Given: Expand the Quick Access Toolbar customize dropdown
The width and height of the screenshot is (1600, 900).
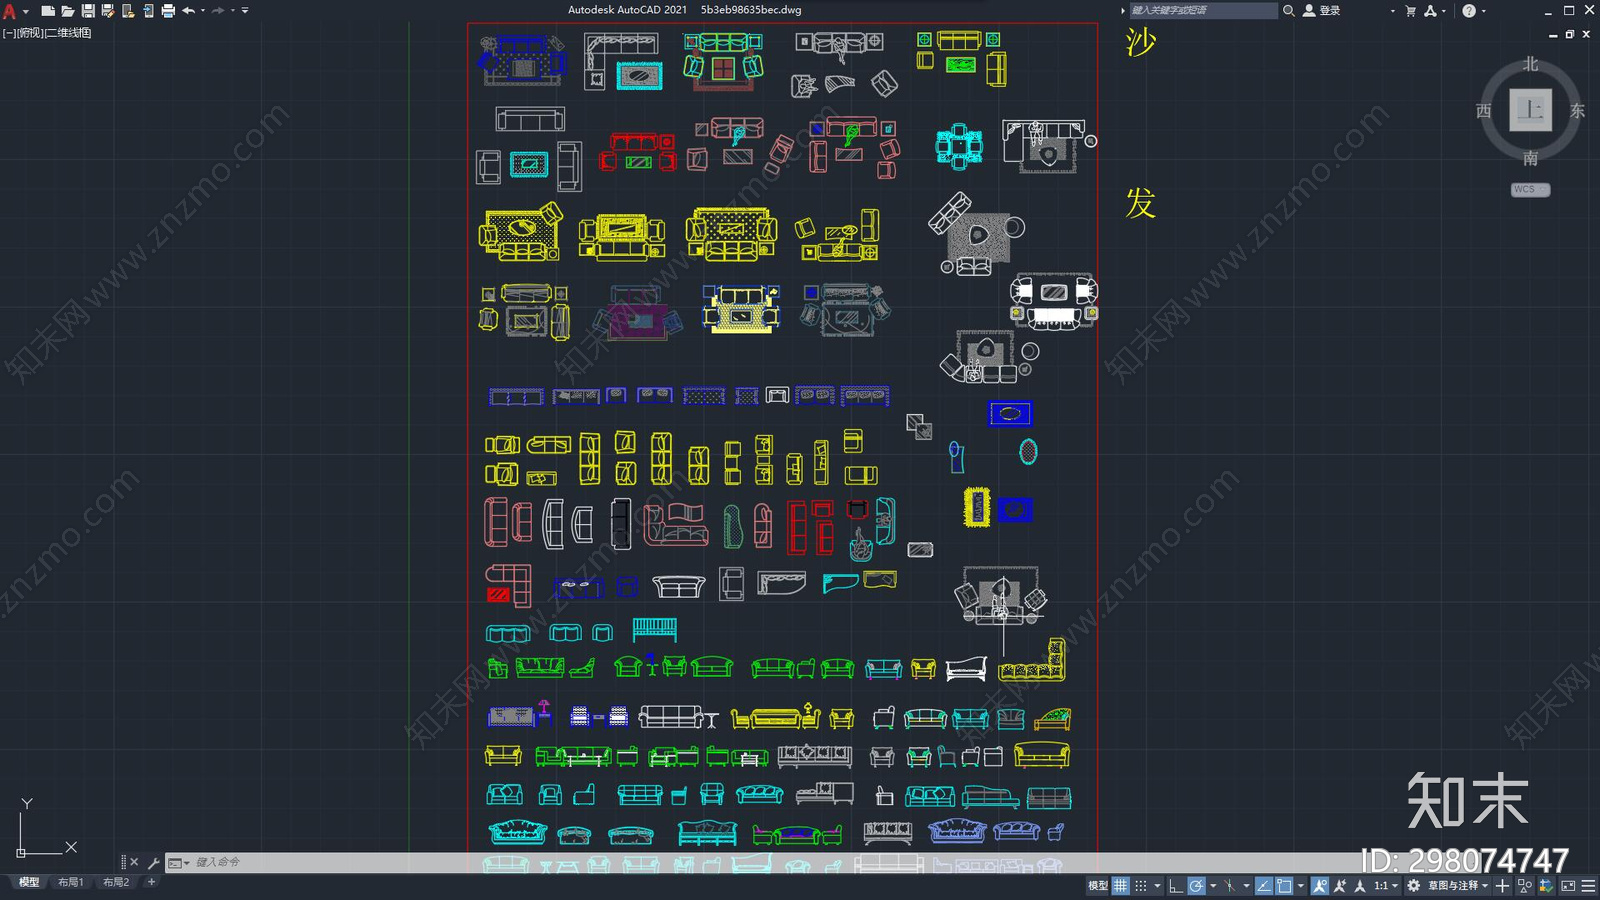Looking at the screenshot, I should [245, 10].
